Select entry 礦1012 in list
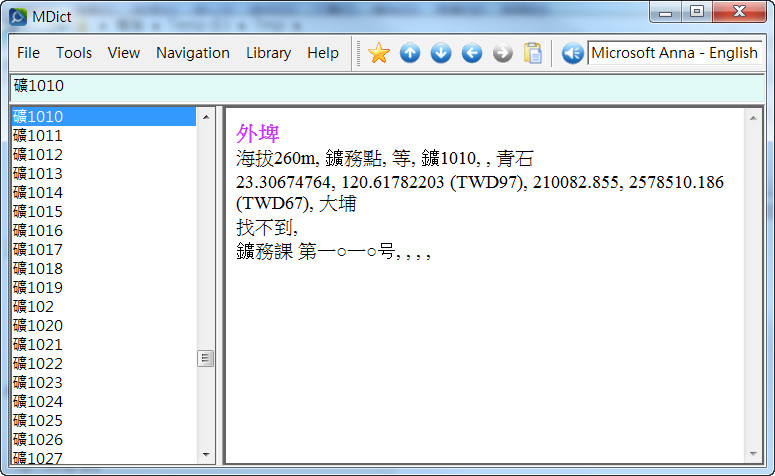The width and height of the screenshot is (775, 476). tap(104, 155)
